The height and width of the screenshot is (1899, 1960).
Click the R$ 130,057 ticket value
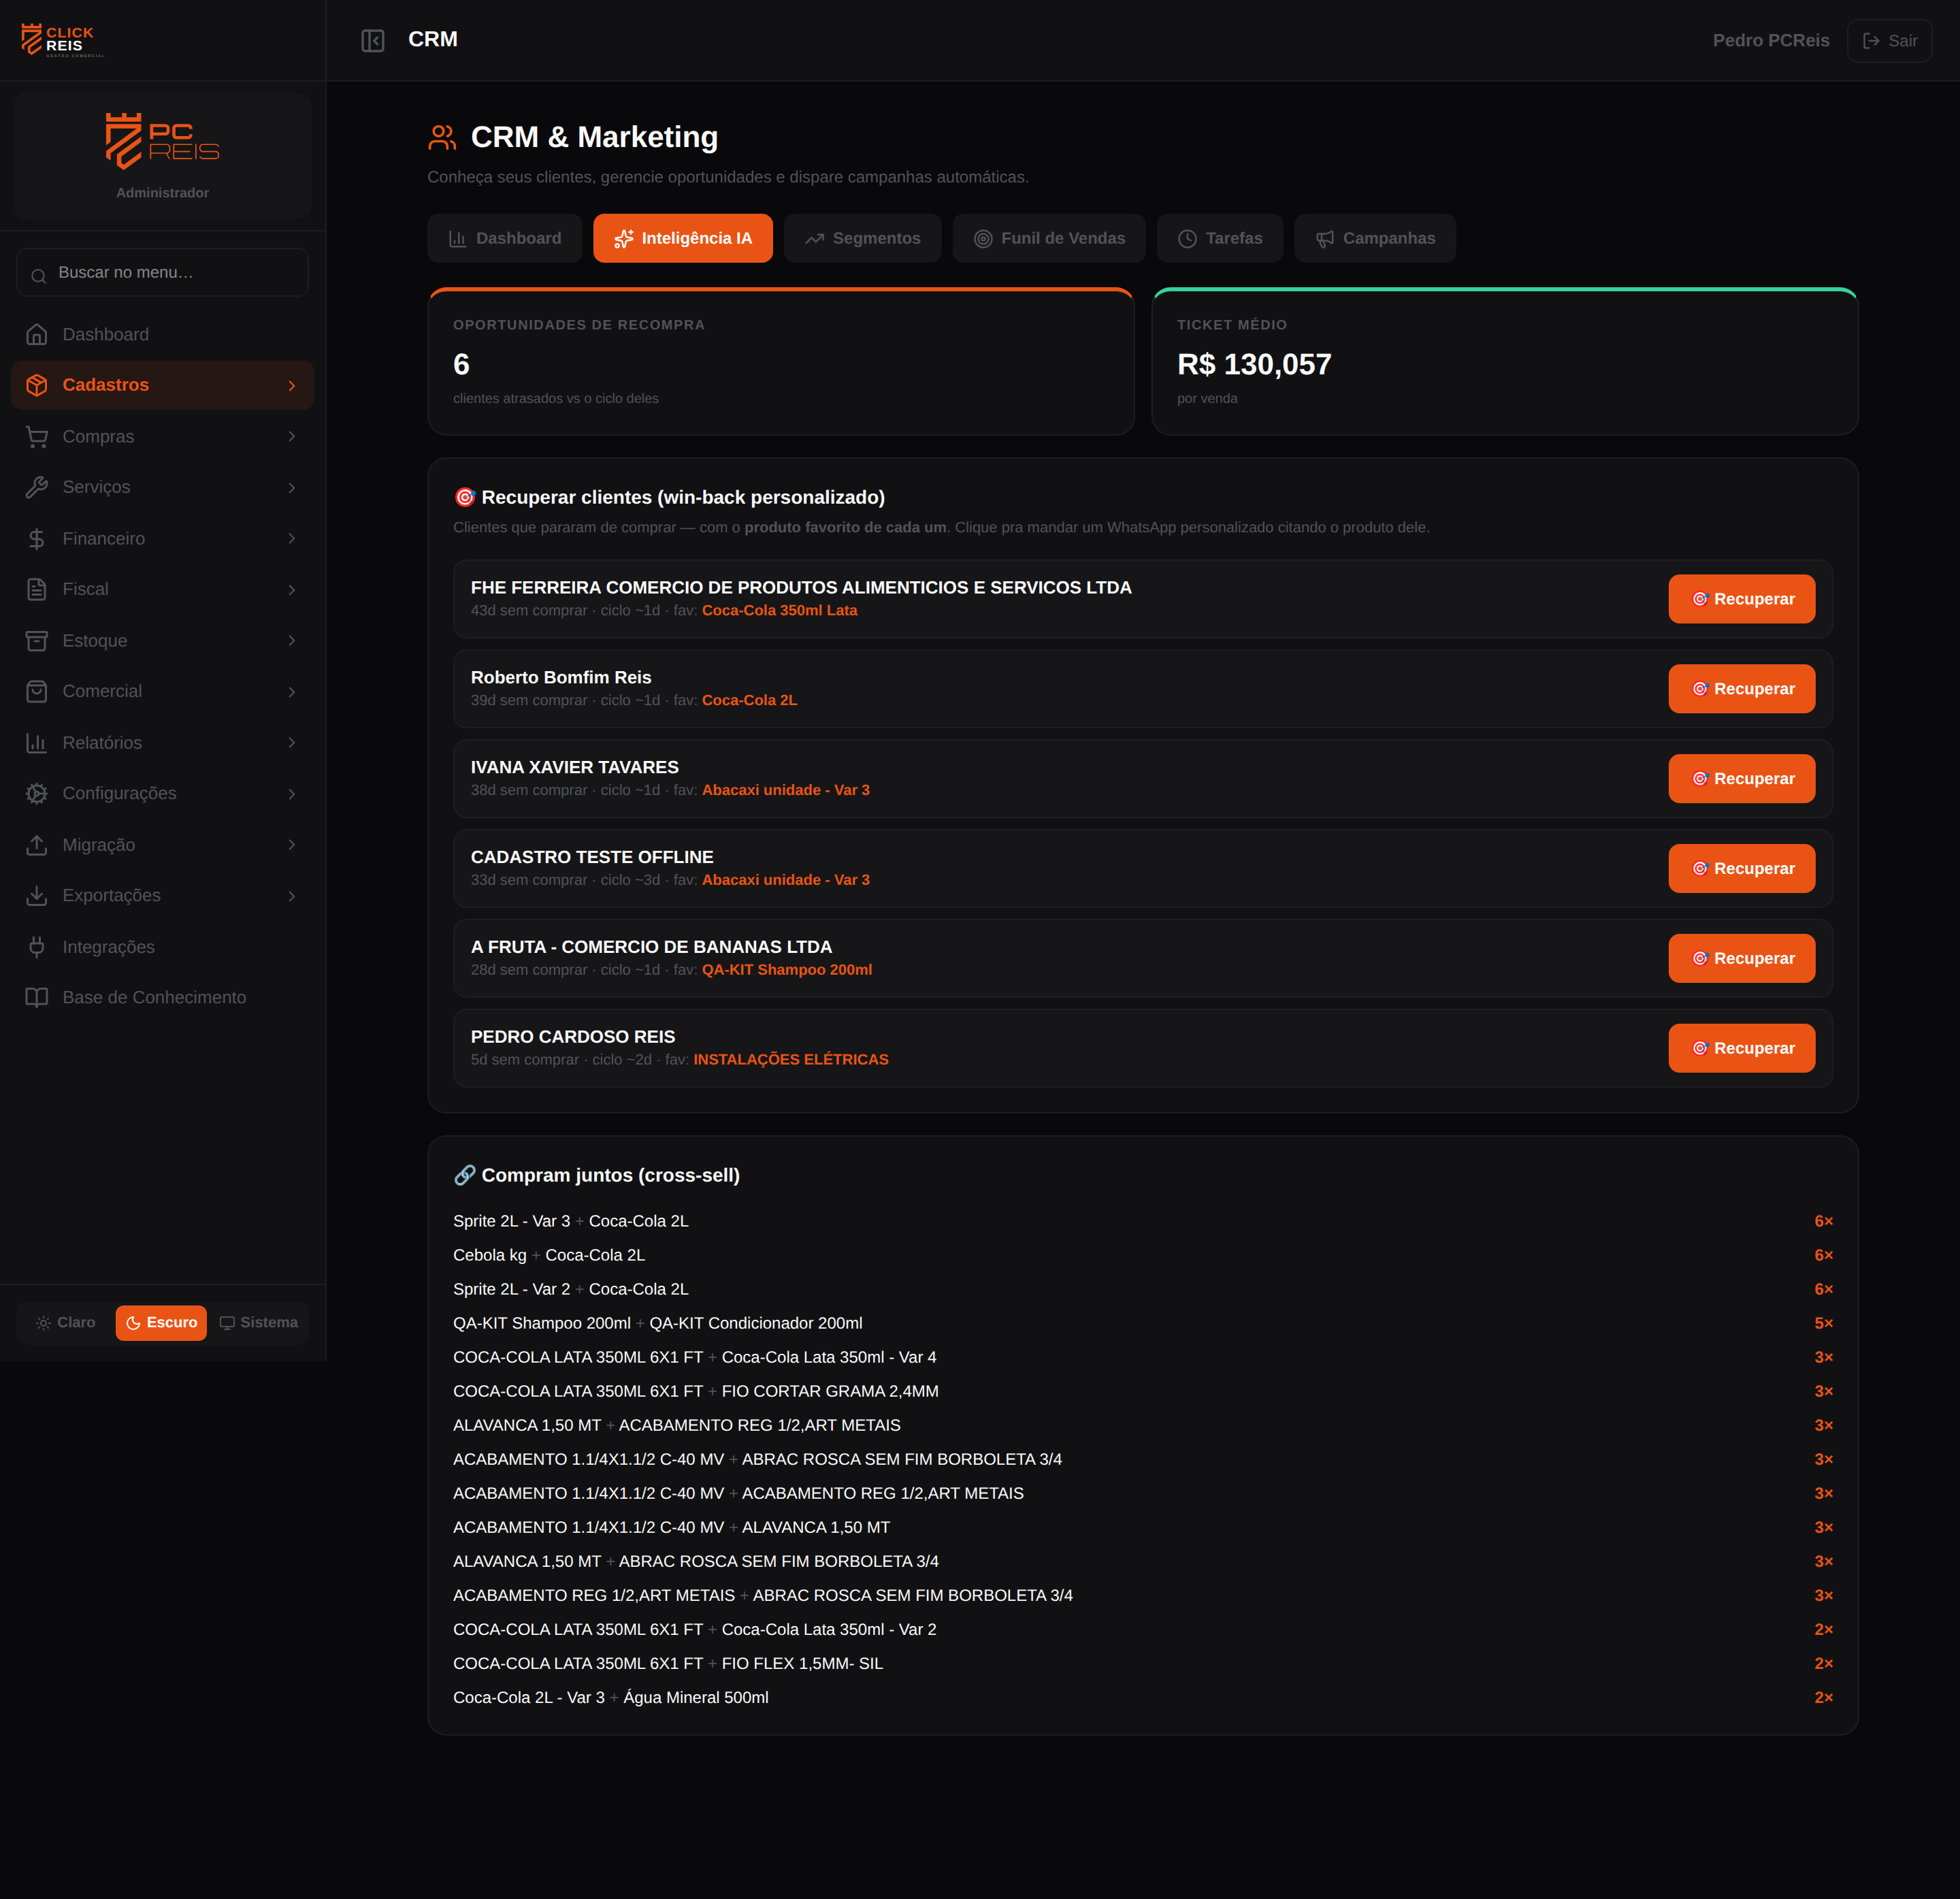[x=1254, y=364]
